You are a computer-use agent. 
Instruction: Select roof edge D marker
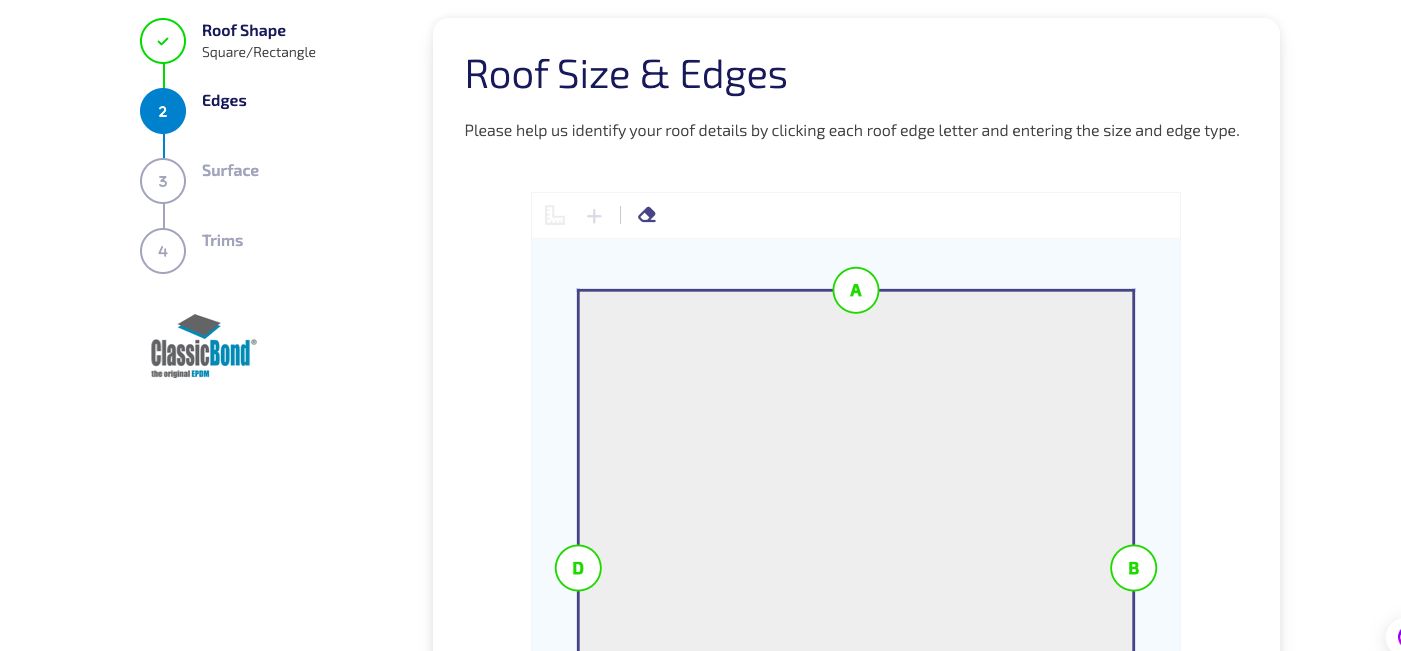tap(578, 568)
